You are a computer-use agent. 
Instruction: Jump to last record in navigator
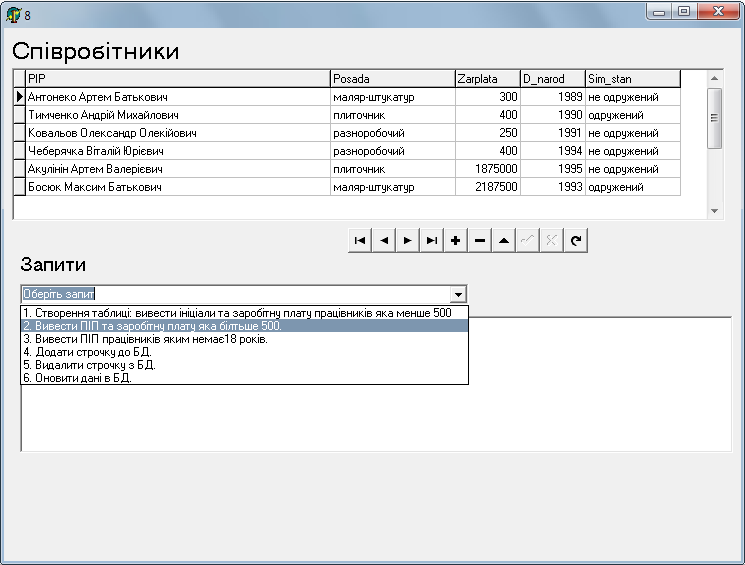coord(432,240)
